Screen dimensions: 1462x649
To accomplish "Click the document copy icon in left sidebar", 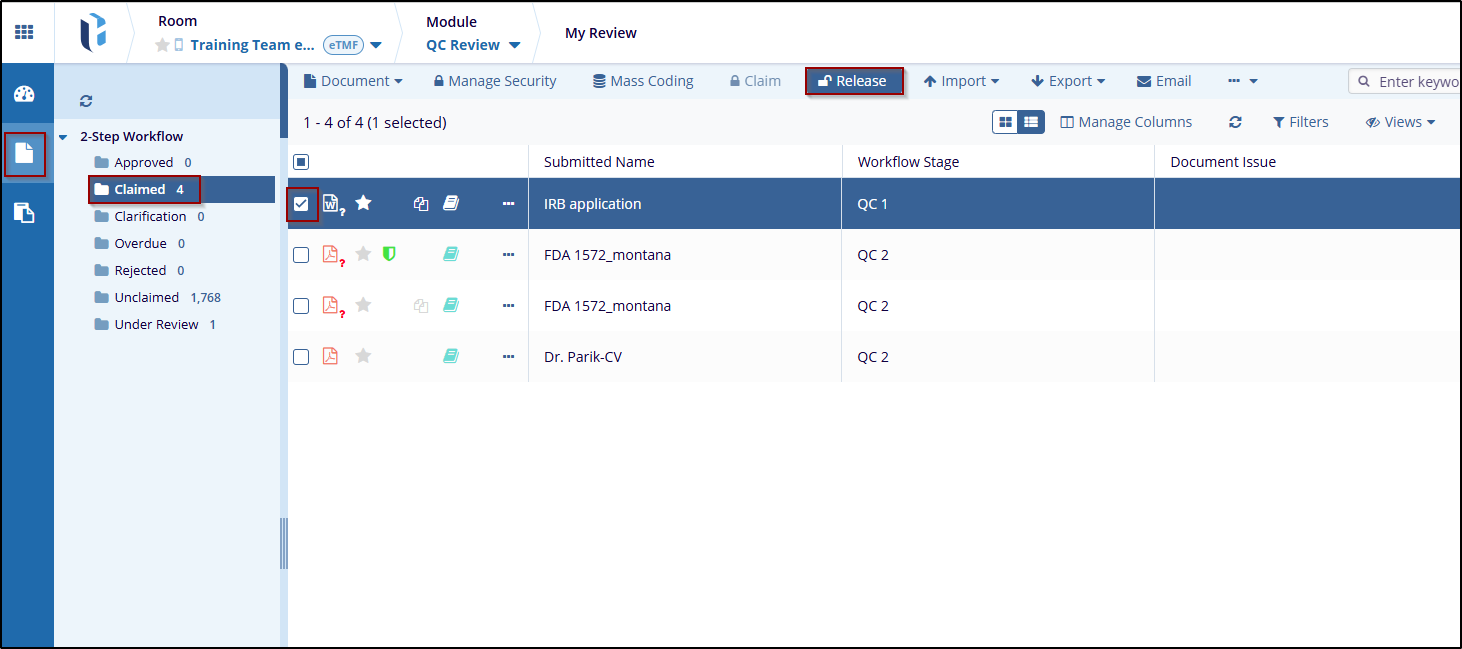I will coord(24,212).
